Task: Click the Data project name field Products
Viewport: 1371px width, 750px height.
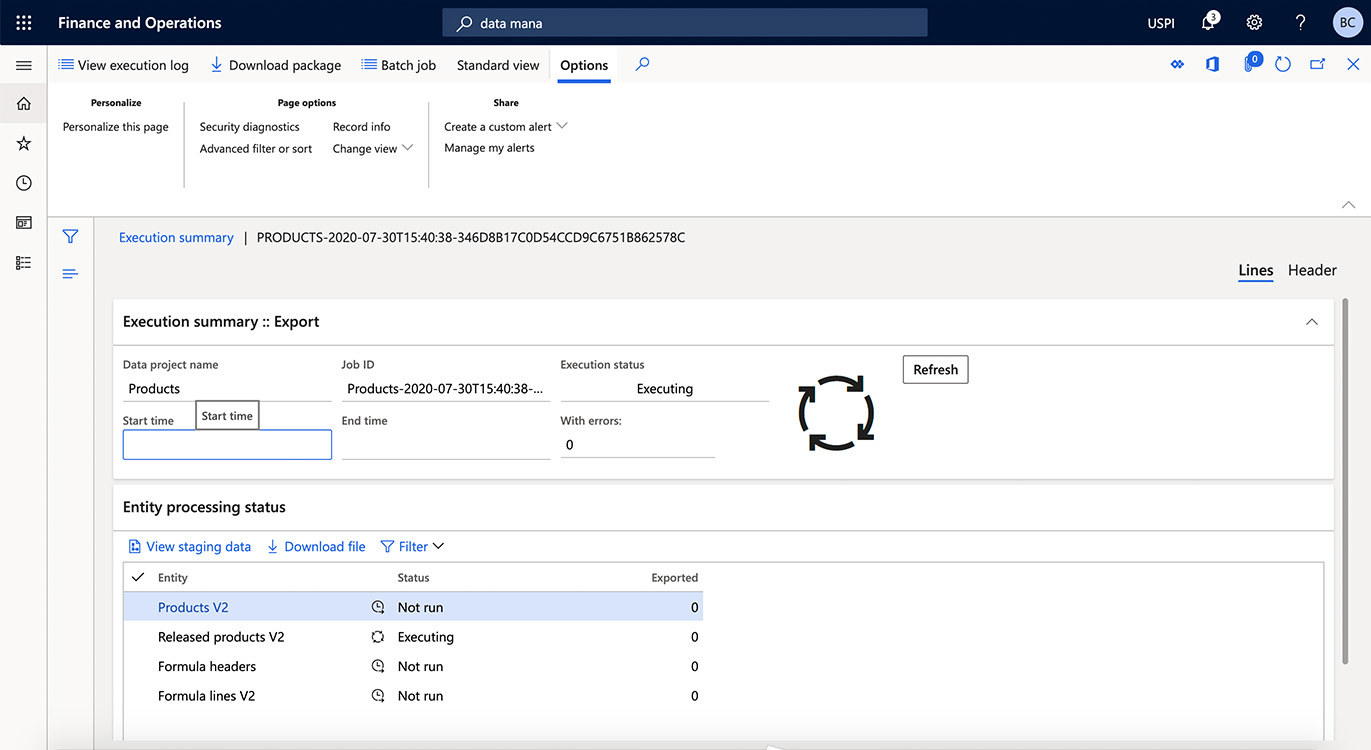Action: (x=227, y=389)
